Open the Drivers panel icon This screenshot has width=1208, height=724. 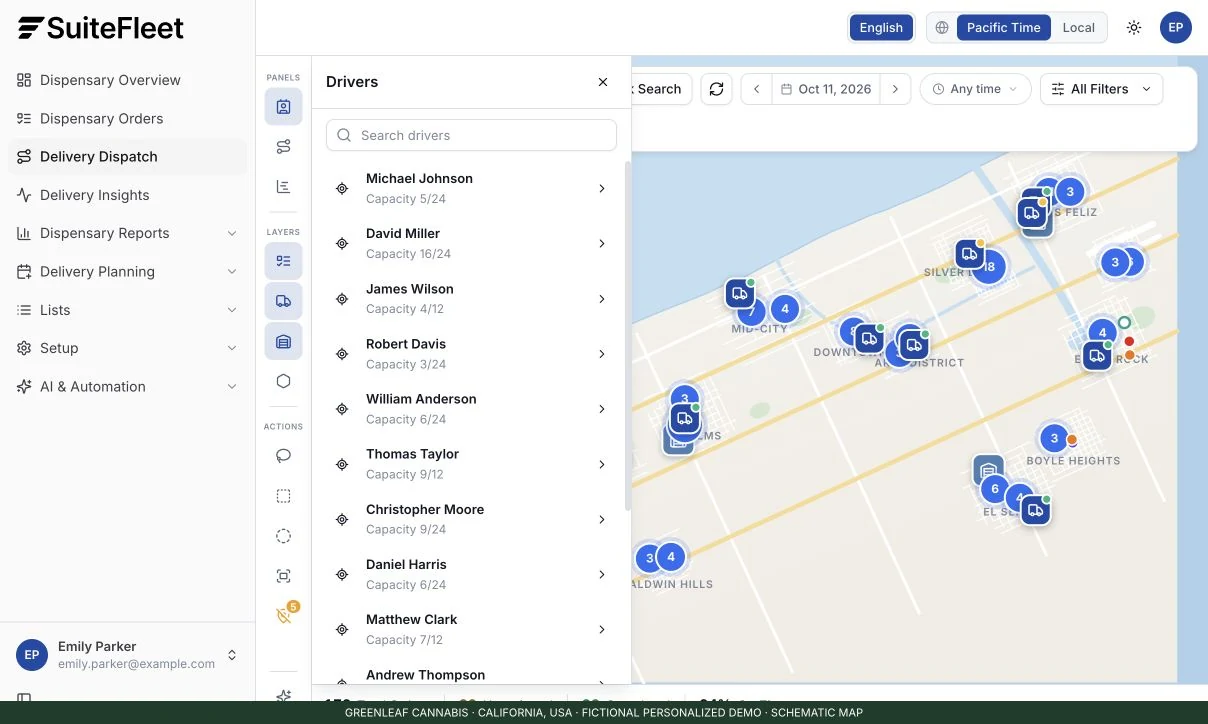coord(283,107)
